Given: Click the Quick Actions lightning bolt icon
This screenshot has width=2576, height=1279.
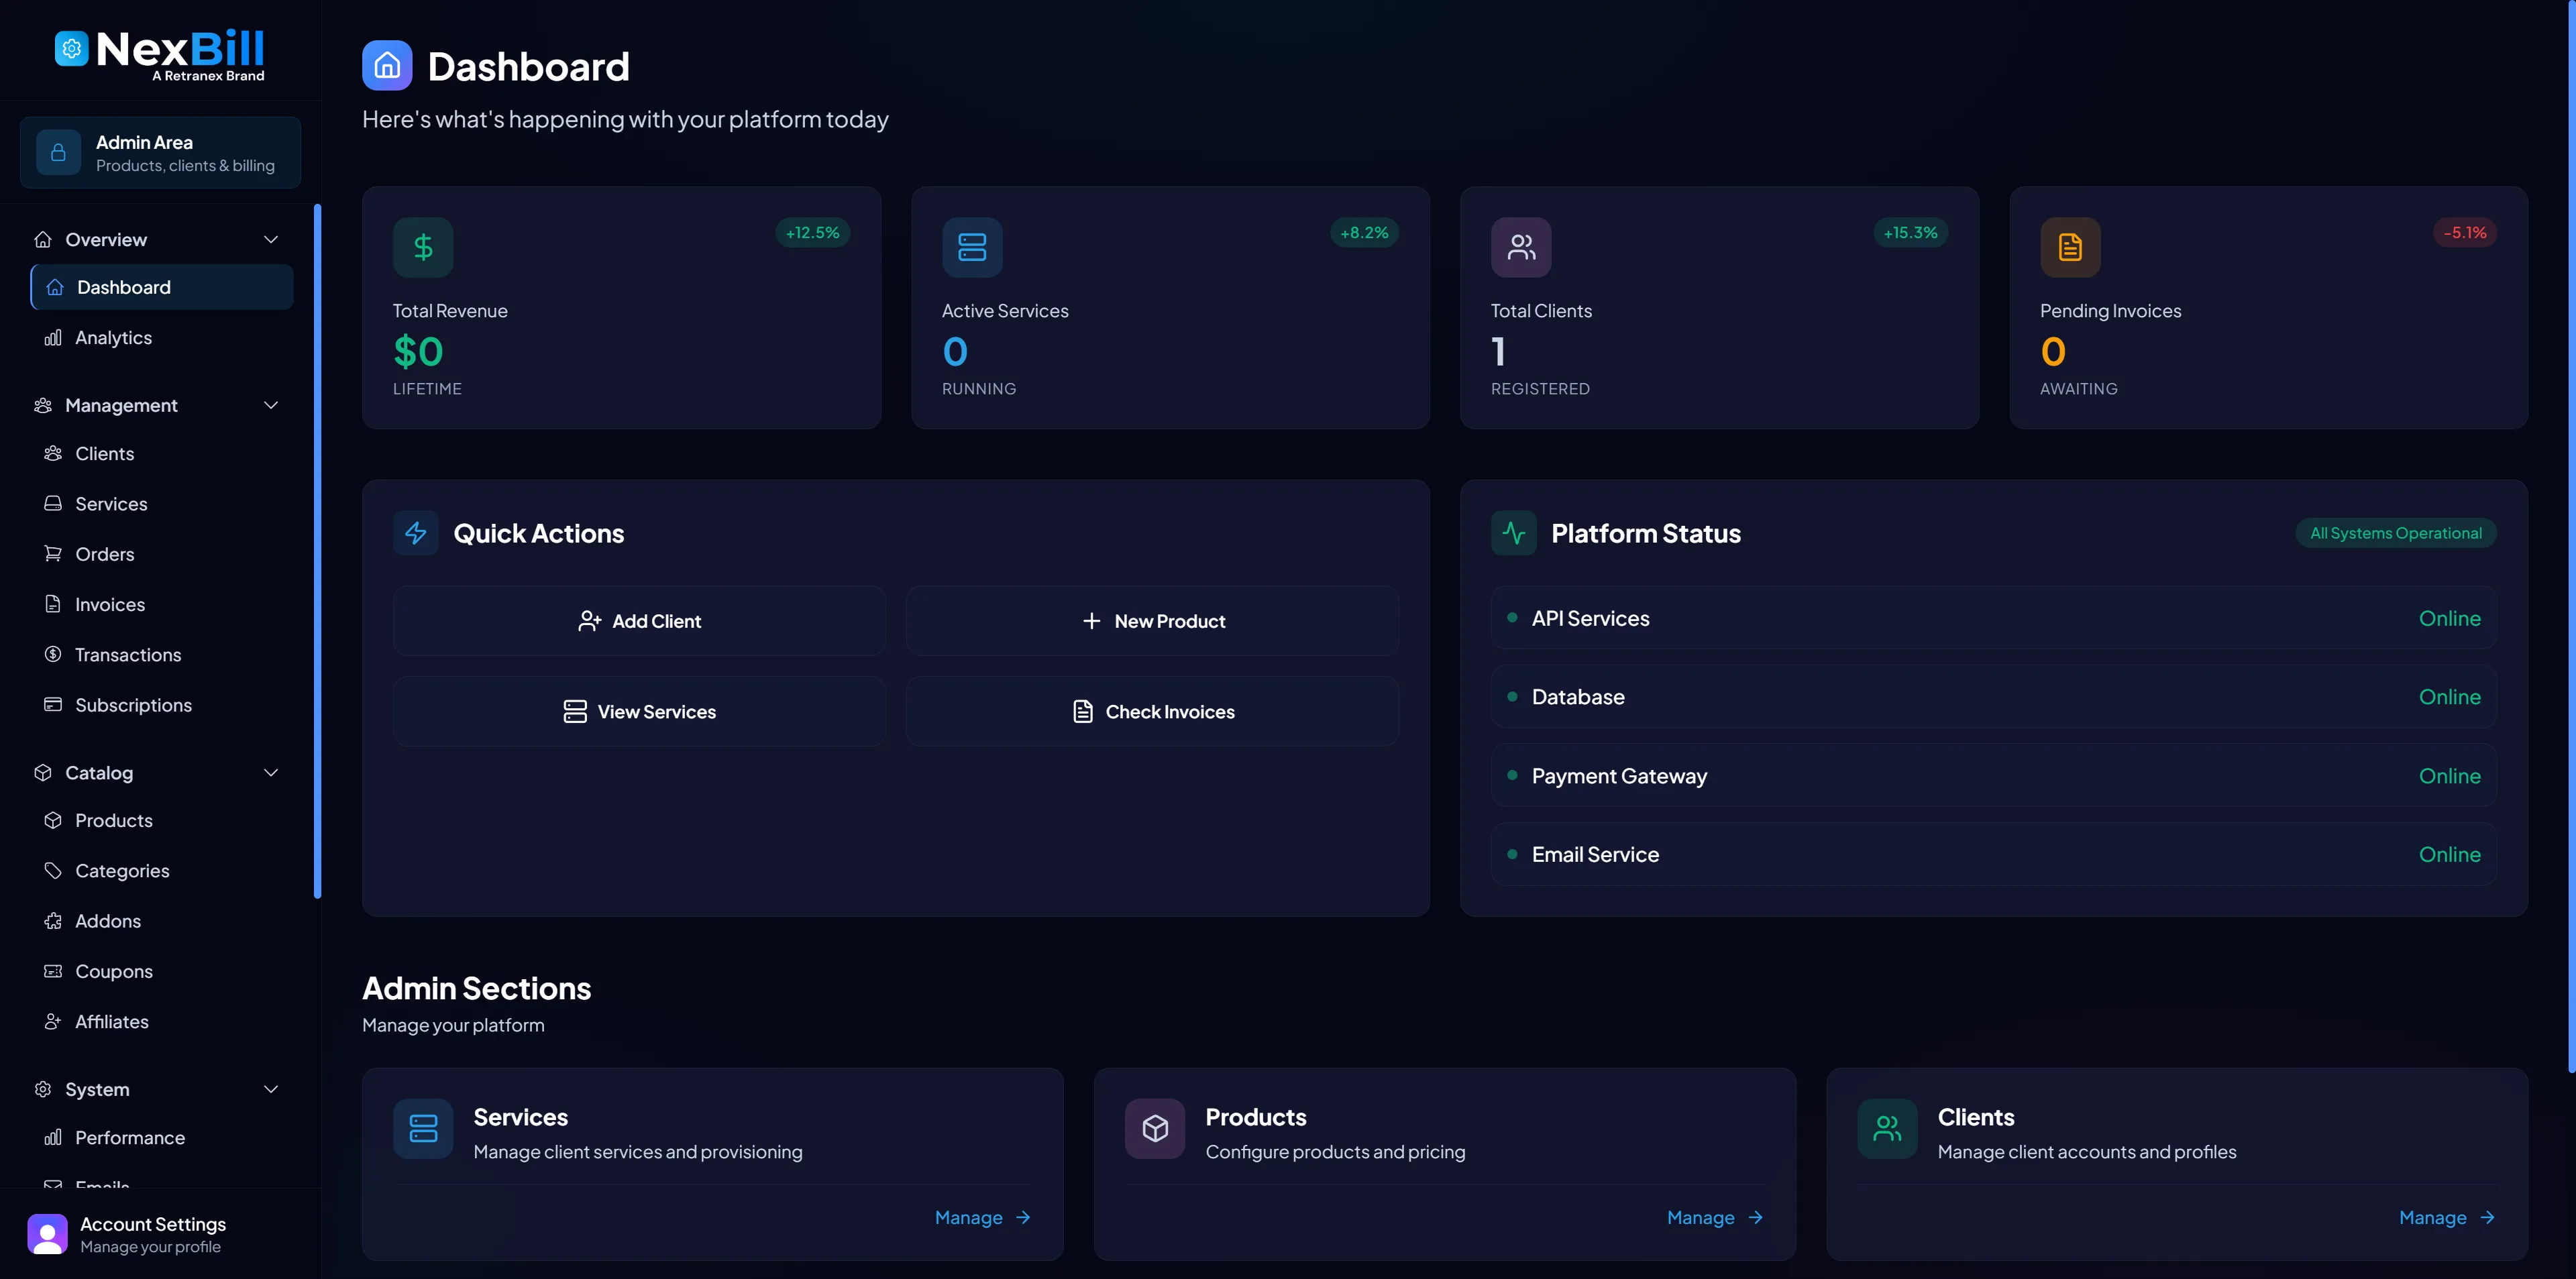Looking at the screenshot, I should 416,533.
